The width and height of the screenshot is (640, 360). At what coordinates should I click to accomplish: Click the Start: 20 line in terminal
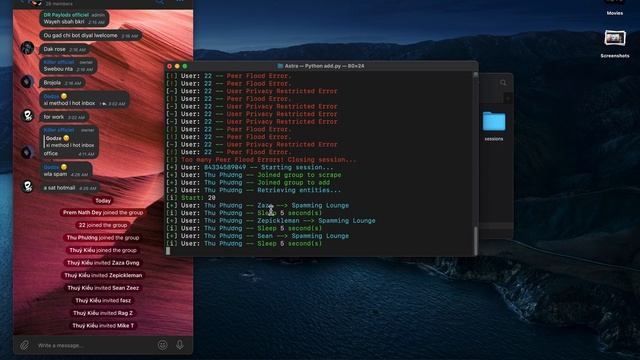[191, 198]
